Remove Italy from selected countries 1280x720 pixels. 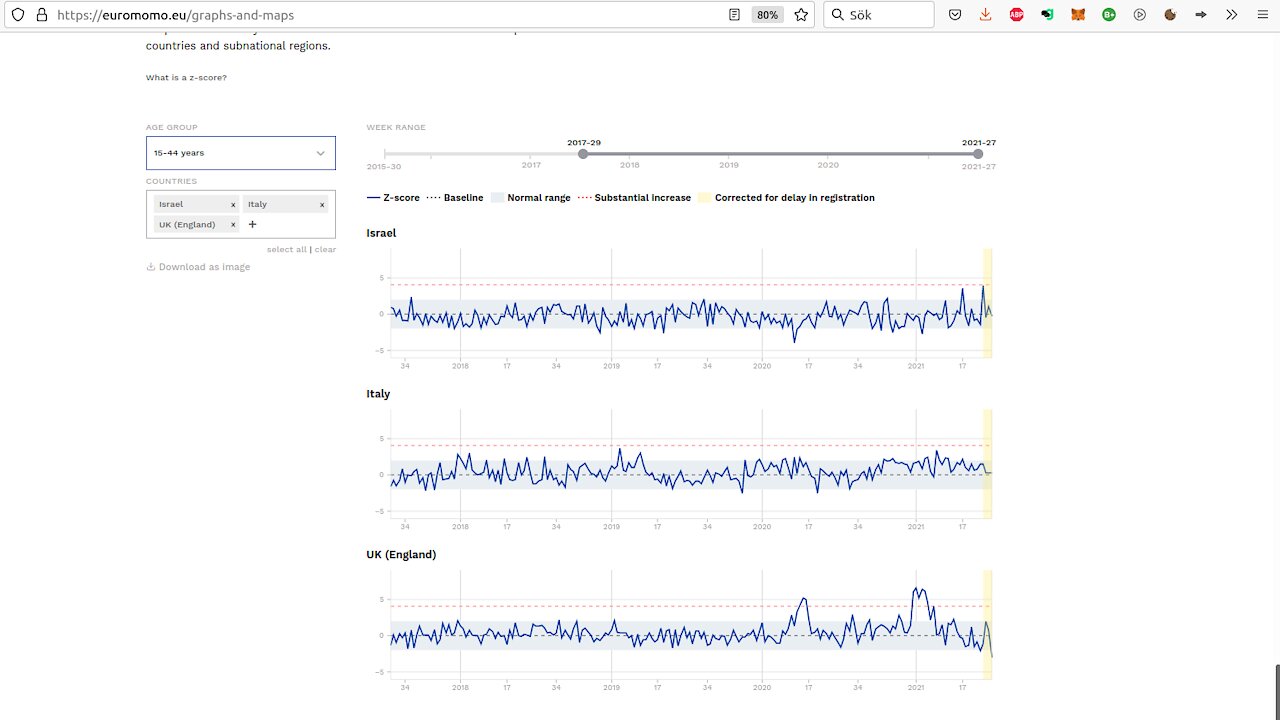coord(322,204)
